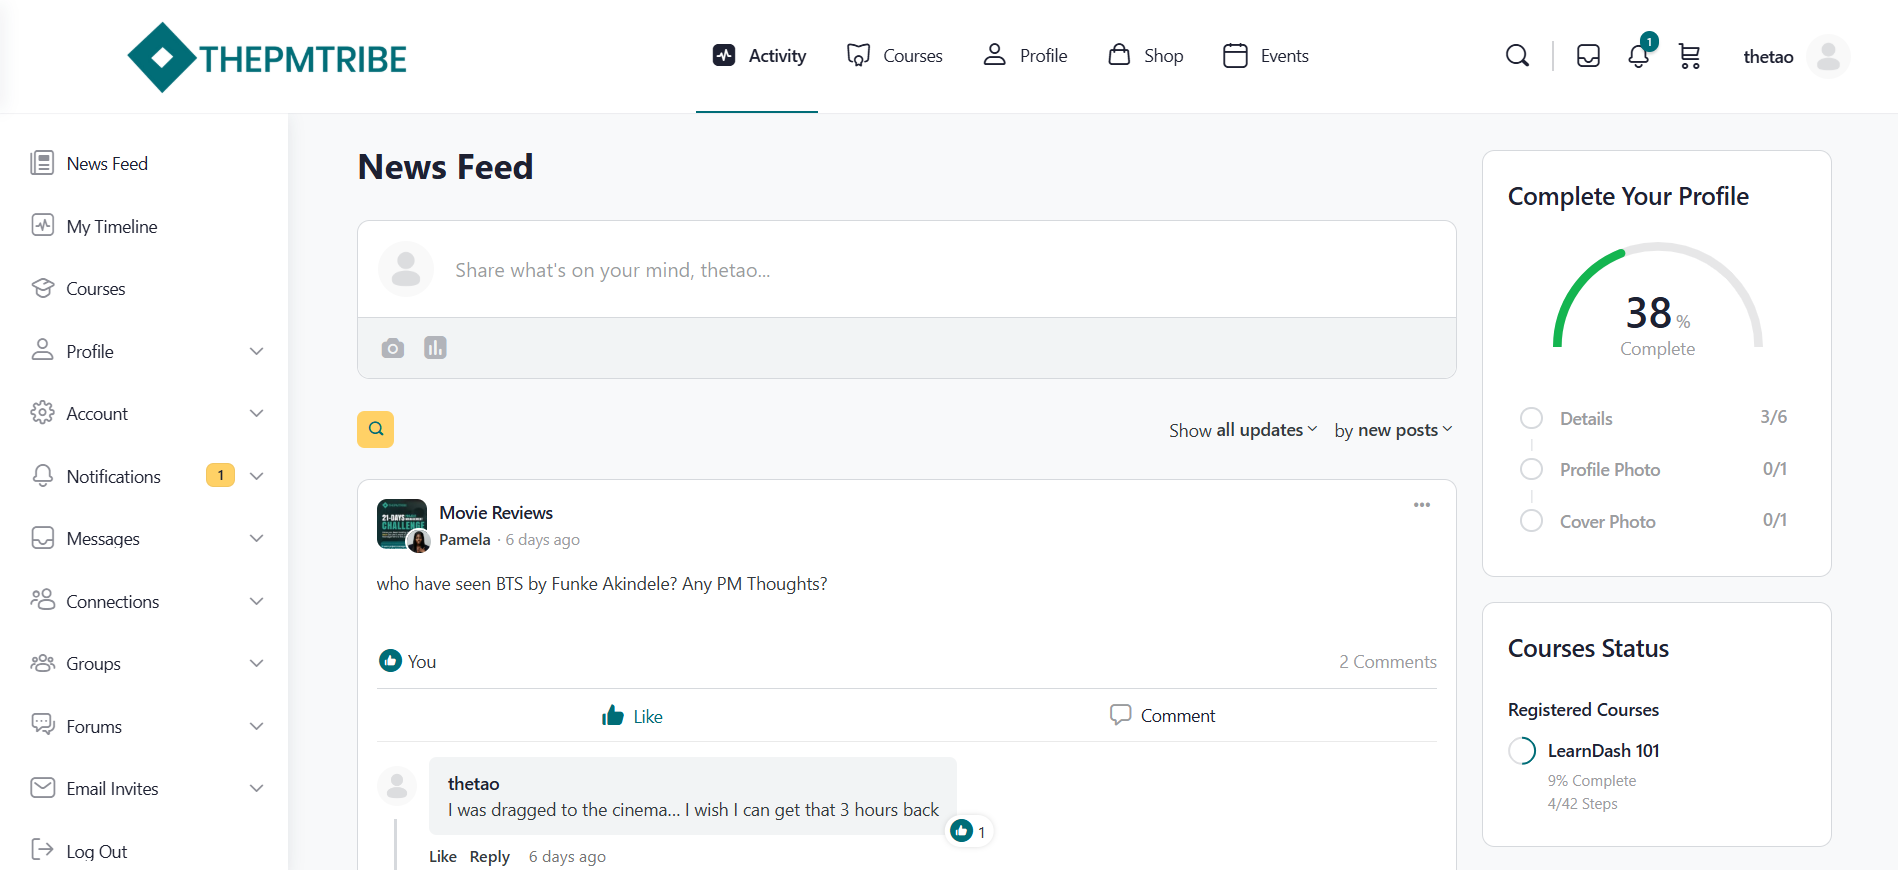Viewport: 1898px width, 870px height.
Task: Click the Like button on Pamela's post
Action: [x=632, y=716]
